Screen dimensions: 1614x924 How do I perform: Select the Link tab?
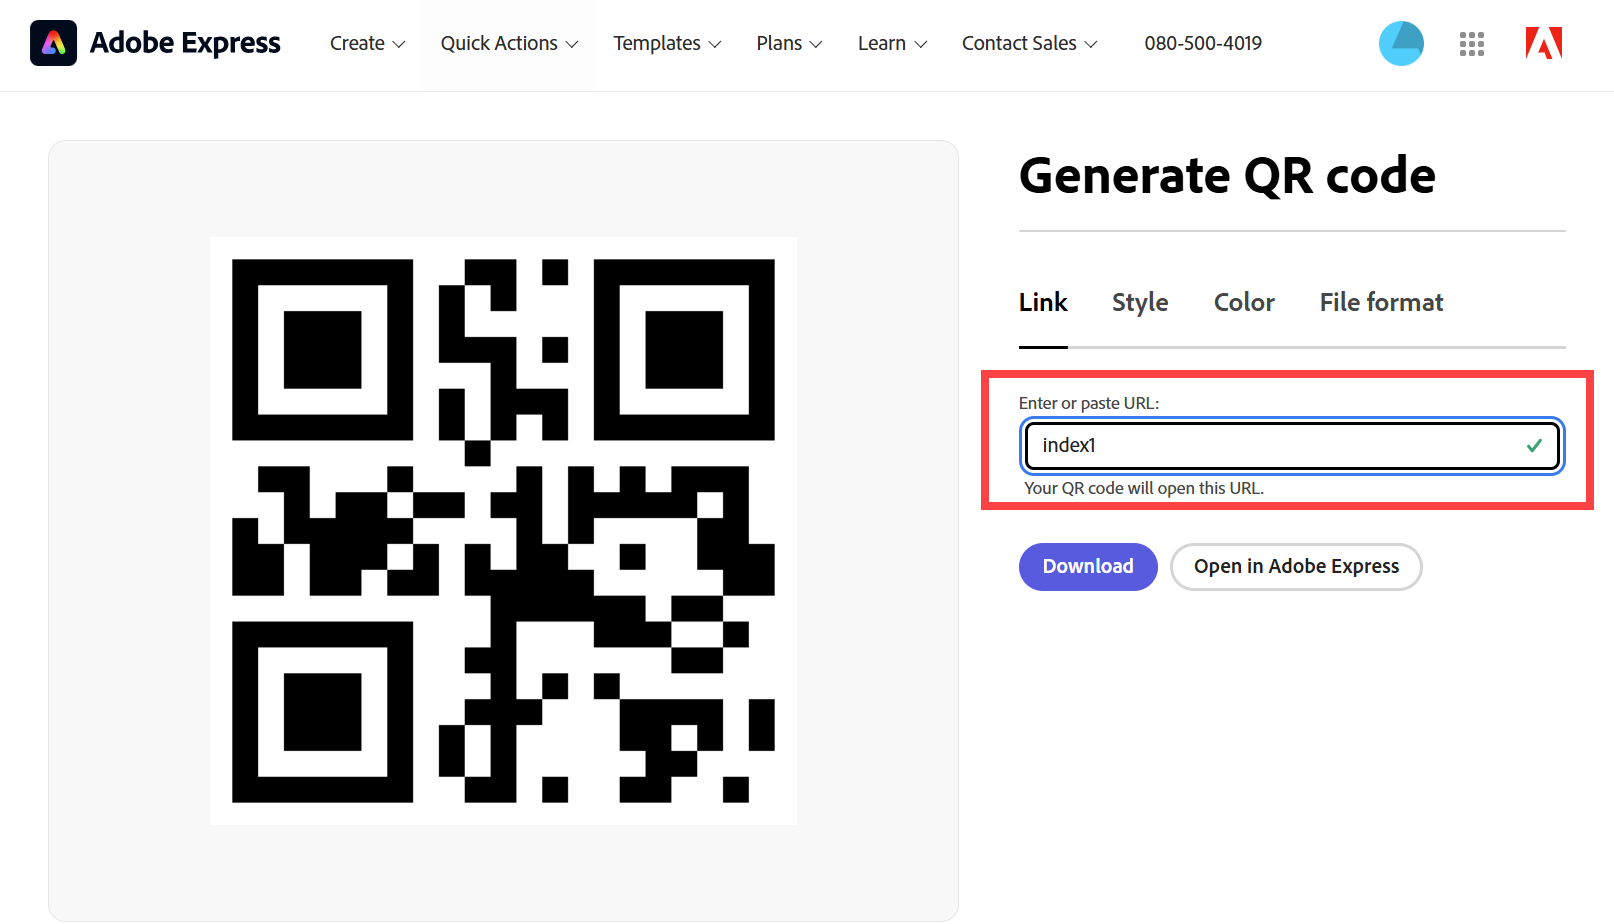(1043, 302)
